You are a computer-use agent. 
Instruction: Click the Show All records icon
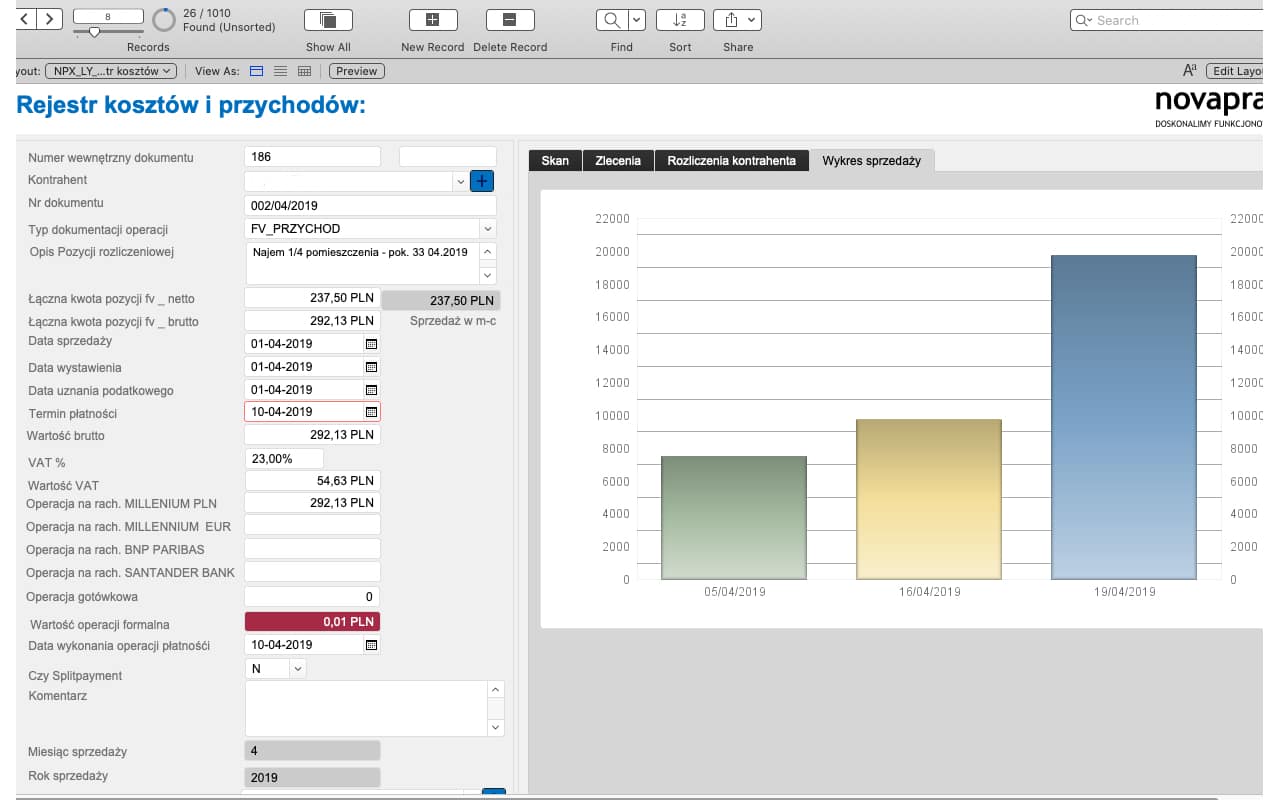(x=328, y=20)
